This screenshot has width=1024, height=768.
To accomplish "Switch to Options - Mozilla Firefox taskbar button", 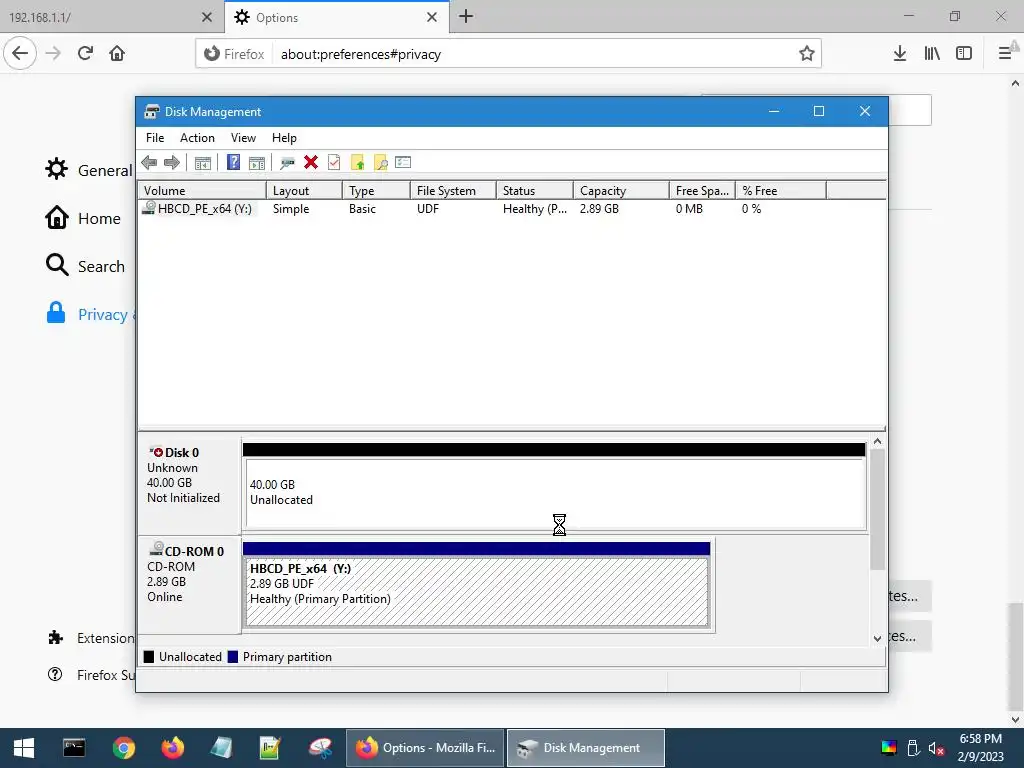I will click(x=425, y=748).
